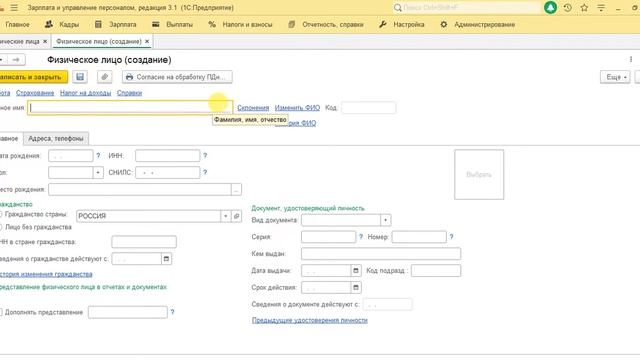
Task: Click the green notification bell icon
Action: pyautogui.click(x=550, y=8)
